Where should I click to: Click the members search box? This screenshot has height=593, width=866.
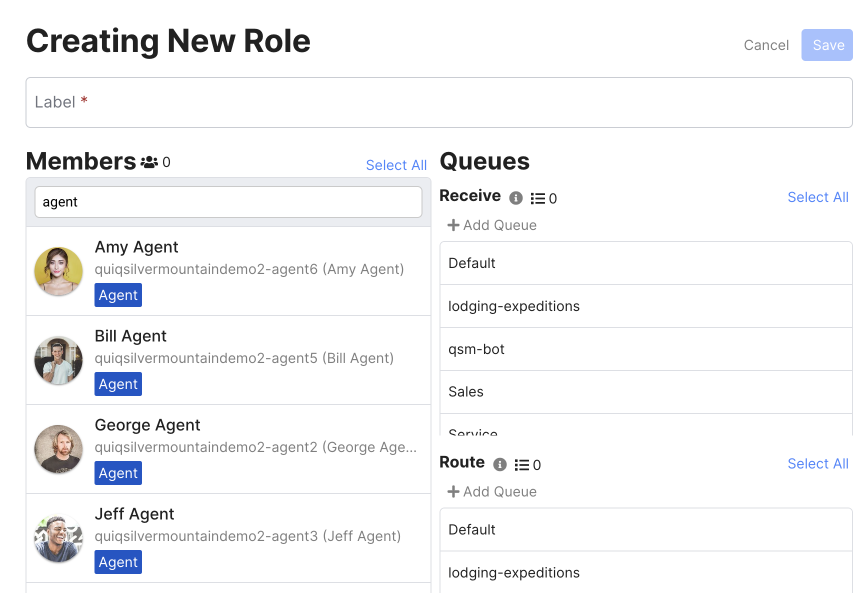[x=228, y=202]
